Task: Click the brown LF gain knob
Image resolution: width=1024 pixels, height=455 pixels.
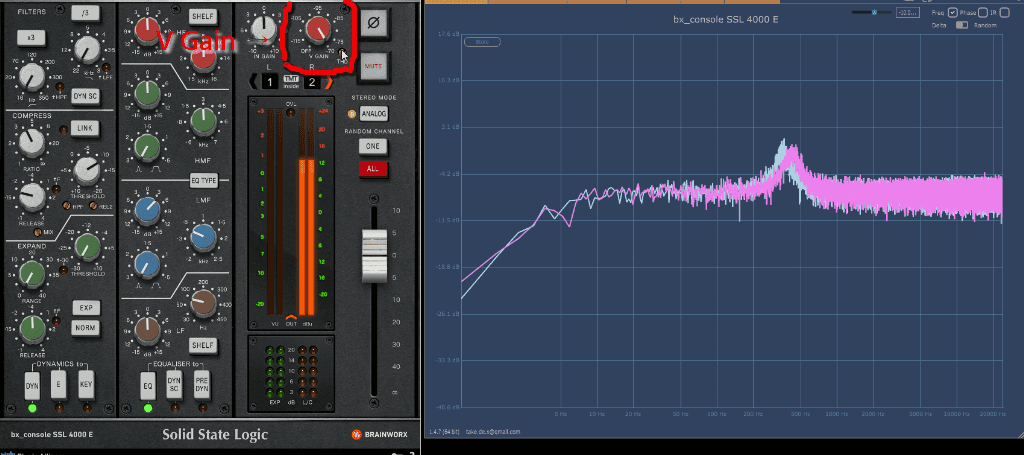Action: coord(147,333)
